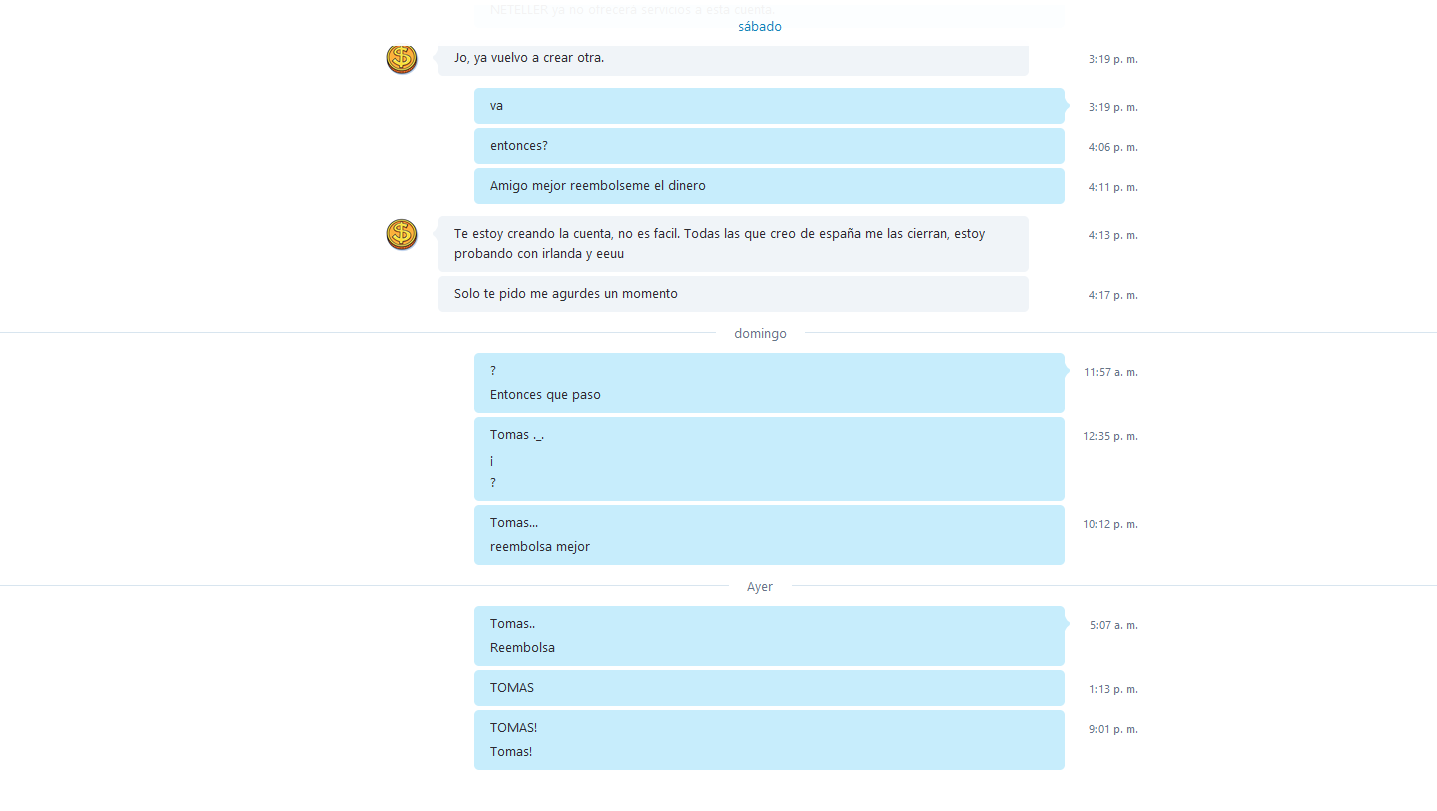Viewport: 1437px width, 811px height.
Task: Click the 'Tomas ._.' message bubble
Action: point(769,459)
